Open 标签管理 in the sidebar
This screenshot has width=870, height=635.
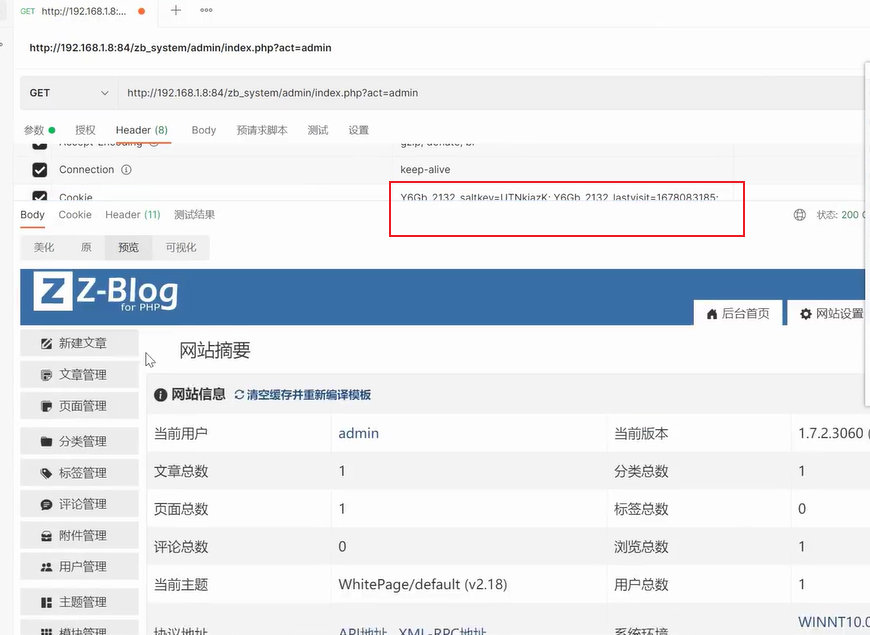pos(79,473)
